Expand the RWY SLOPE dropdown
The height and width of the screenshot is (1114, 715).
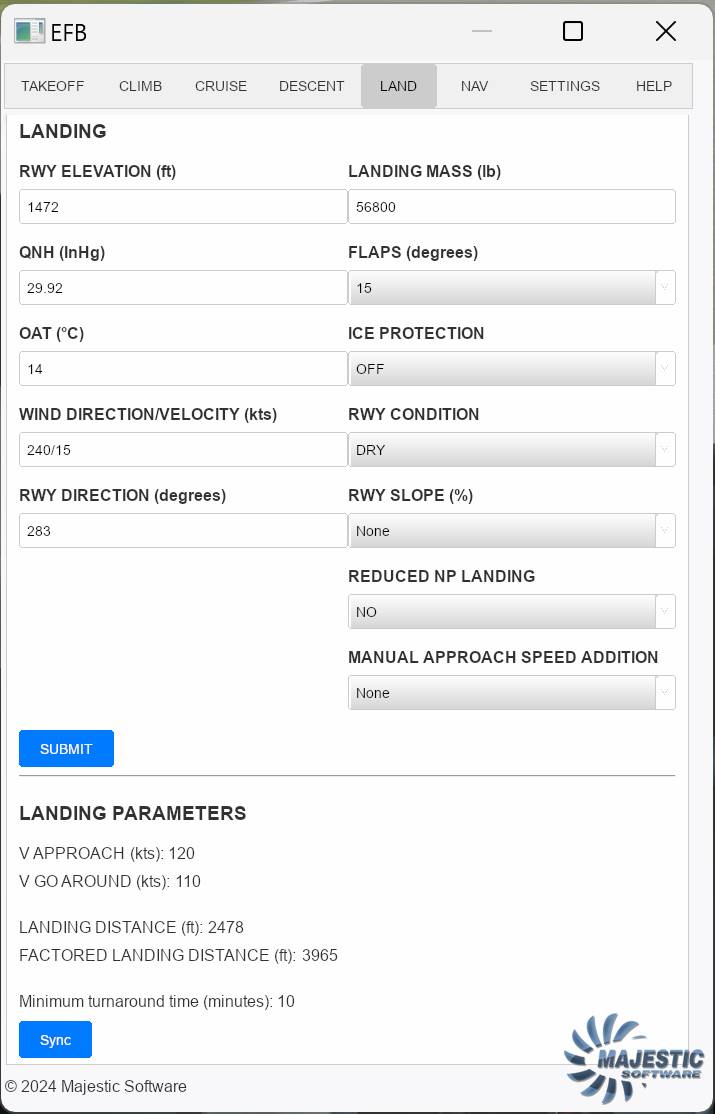coord(511,531)
